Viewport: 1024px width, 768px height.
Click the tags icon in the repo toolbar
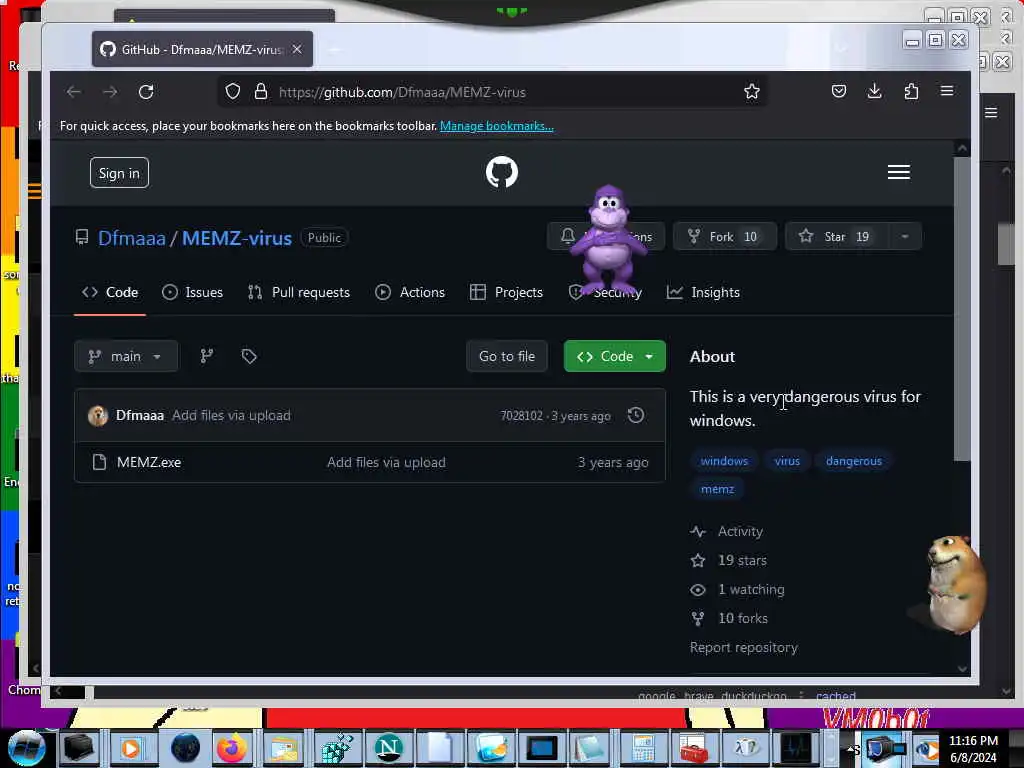point(249,356)
